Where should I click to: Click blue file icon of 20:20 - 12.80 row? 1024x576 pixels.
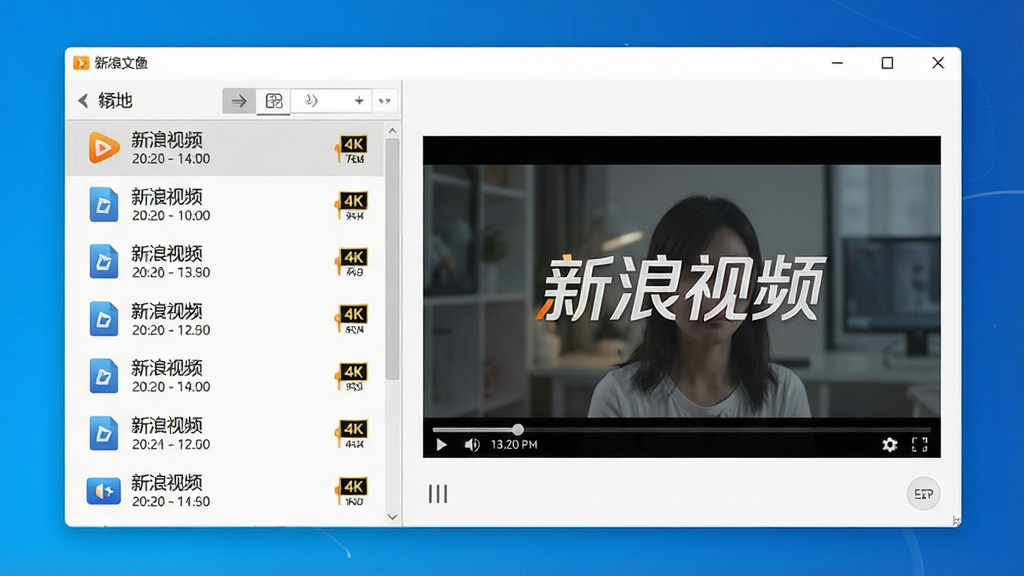coord(104,319)
